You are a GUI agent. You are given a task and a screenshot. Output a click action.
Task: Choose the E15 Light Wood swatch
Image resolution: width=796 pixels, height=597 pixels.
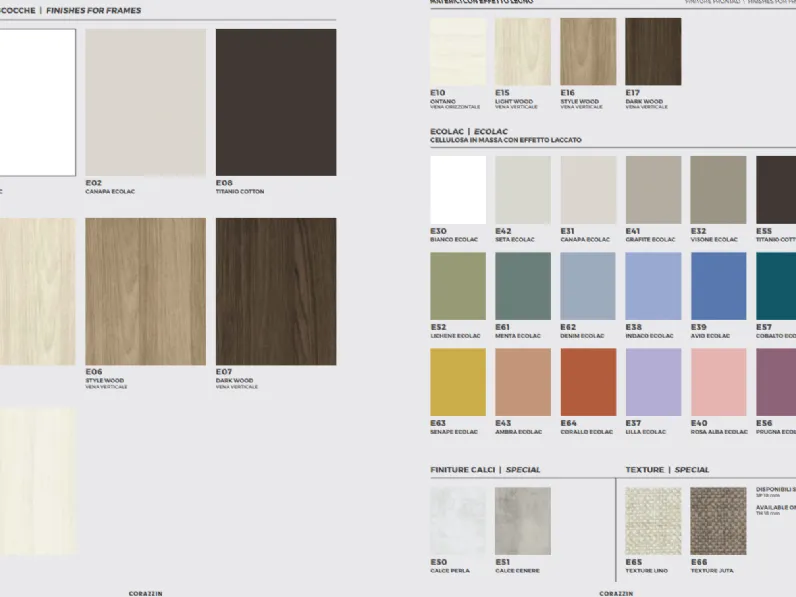pyautogui.click(x=523, y=52)
